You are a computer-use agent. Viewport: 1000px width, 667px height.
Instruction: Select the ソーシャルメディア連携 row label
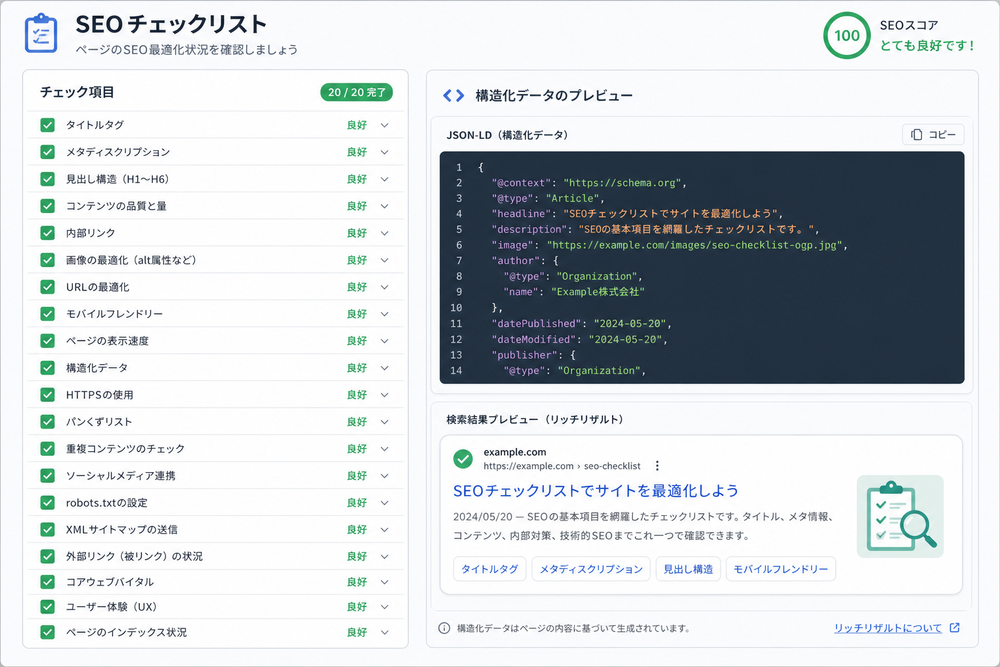click(x=121, y=476)
